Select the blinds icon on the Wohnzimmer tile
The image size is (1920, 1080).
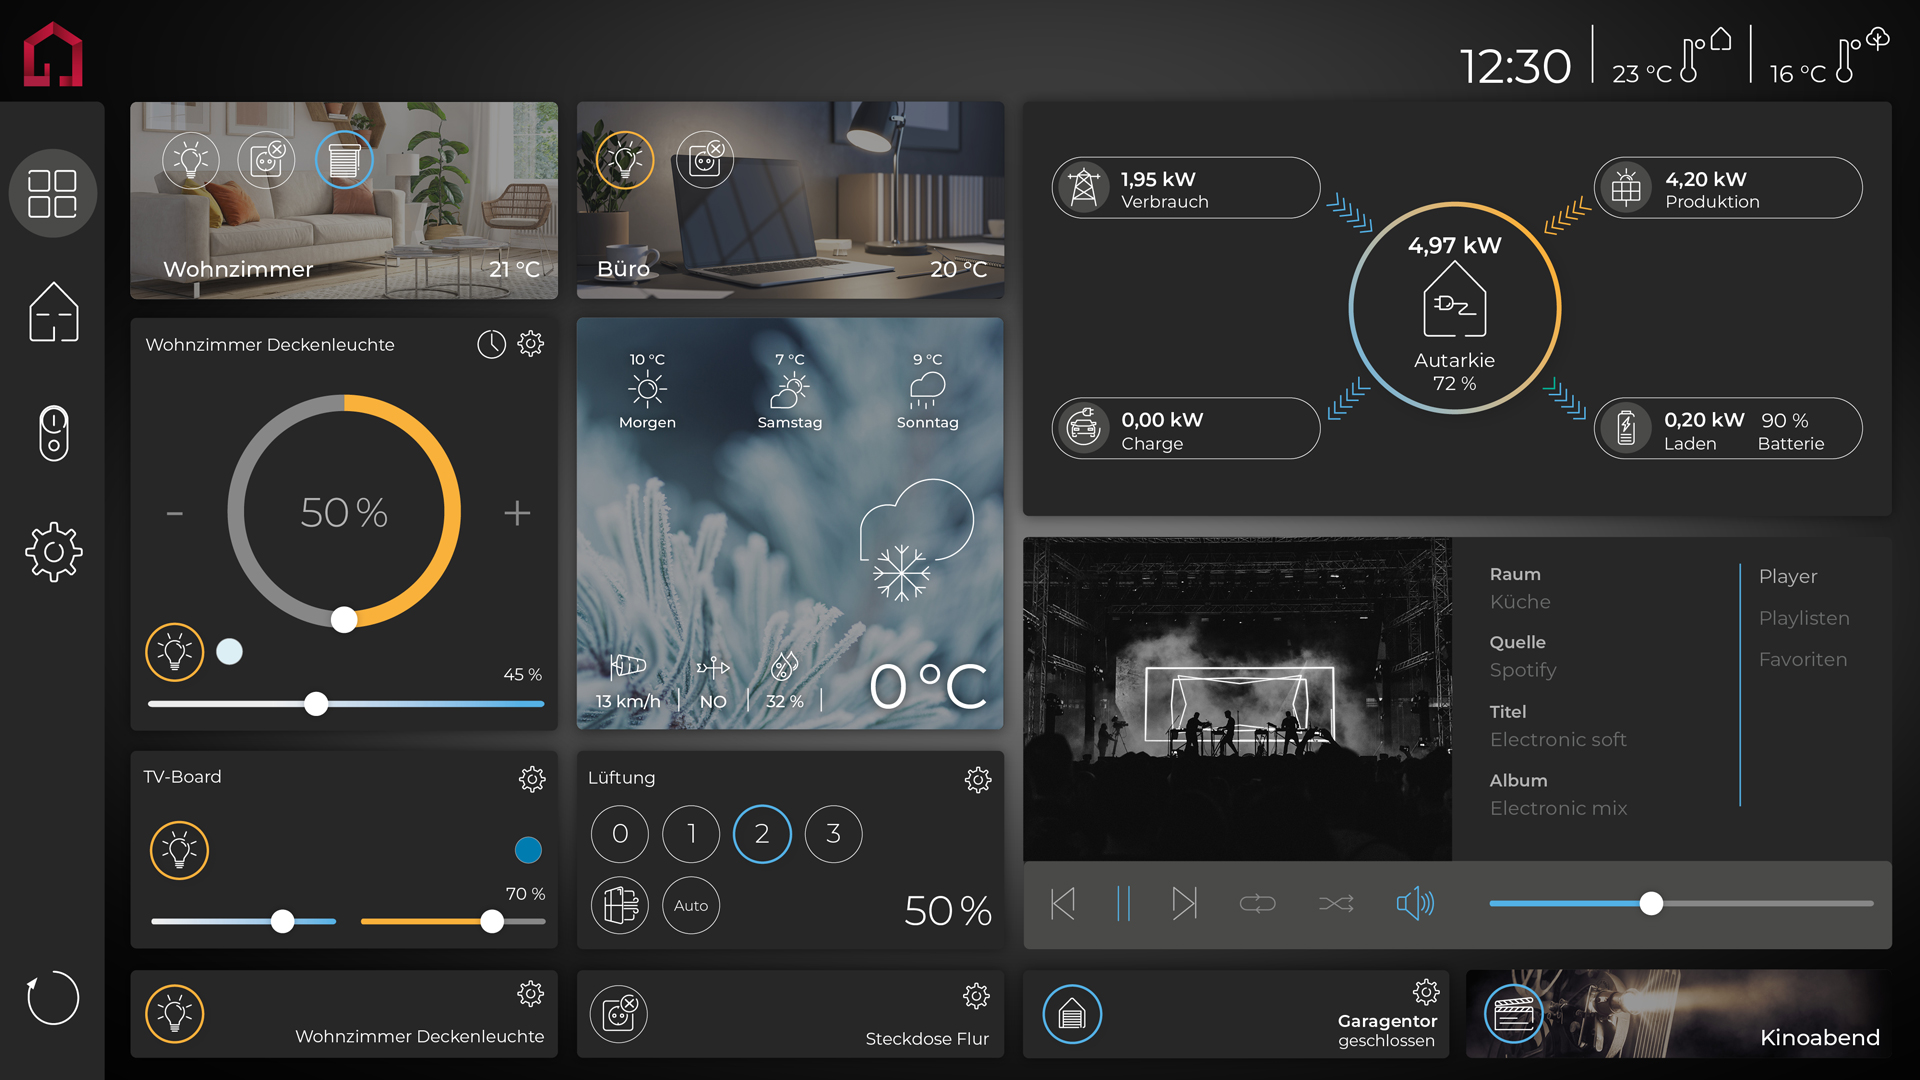click(x=344, y=159)
